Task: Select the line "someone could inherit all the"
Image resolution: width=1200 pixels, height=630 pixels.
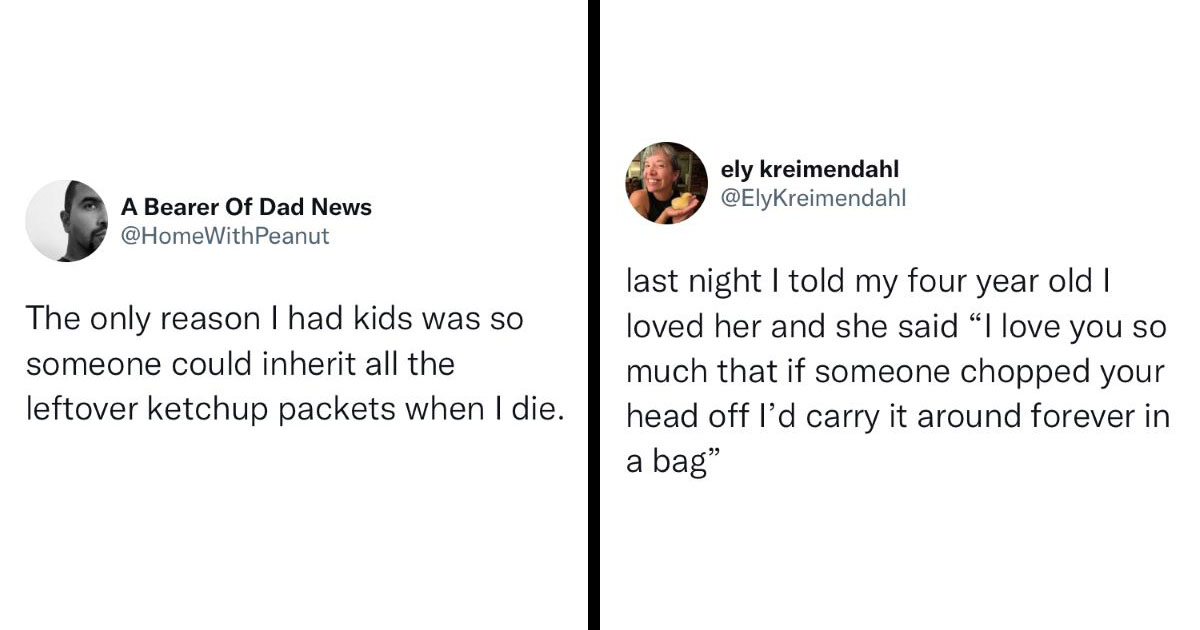Action: click(240, 364)
